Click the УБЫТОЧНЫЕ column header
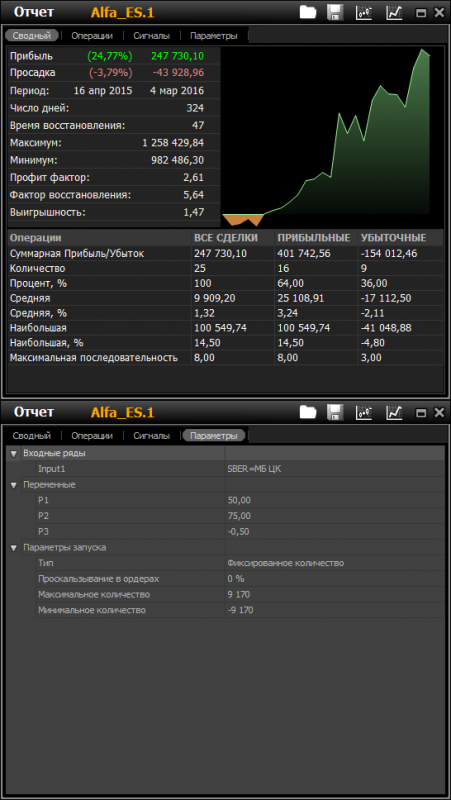This screenshot has width=451, height=800. (393, 238)
